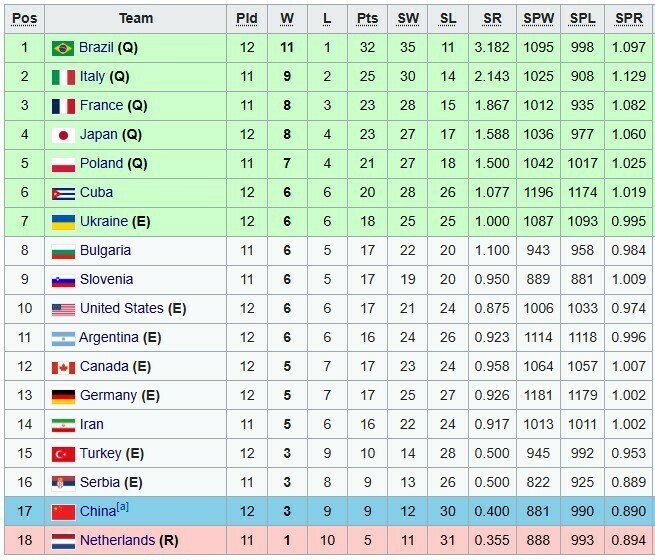
Task: Click the Germany flag icon
Action: click(63, 397)
